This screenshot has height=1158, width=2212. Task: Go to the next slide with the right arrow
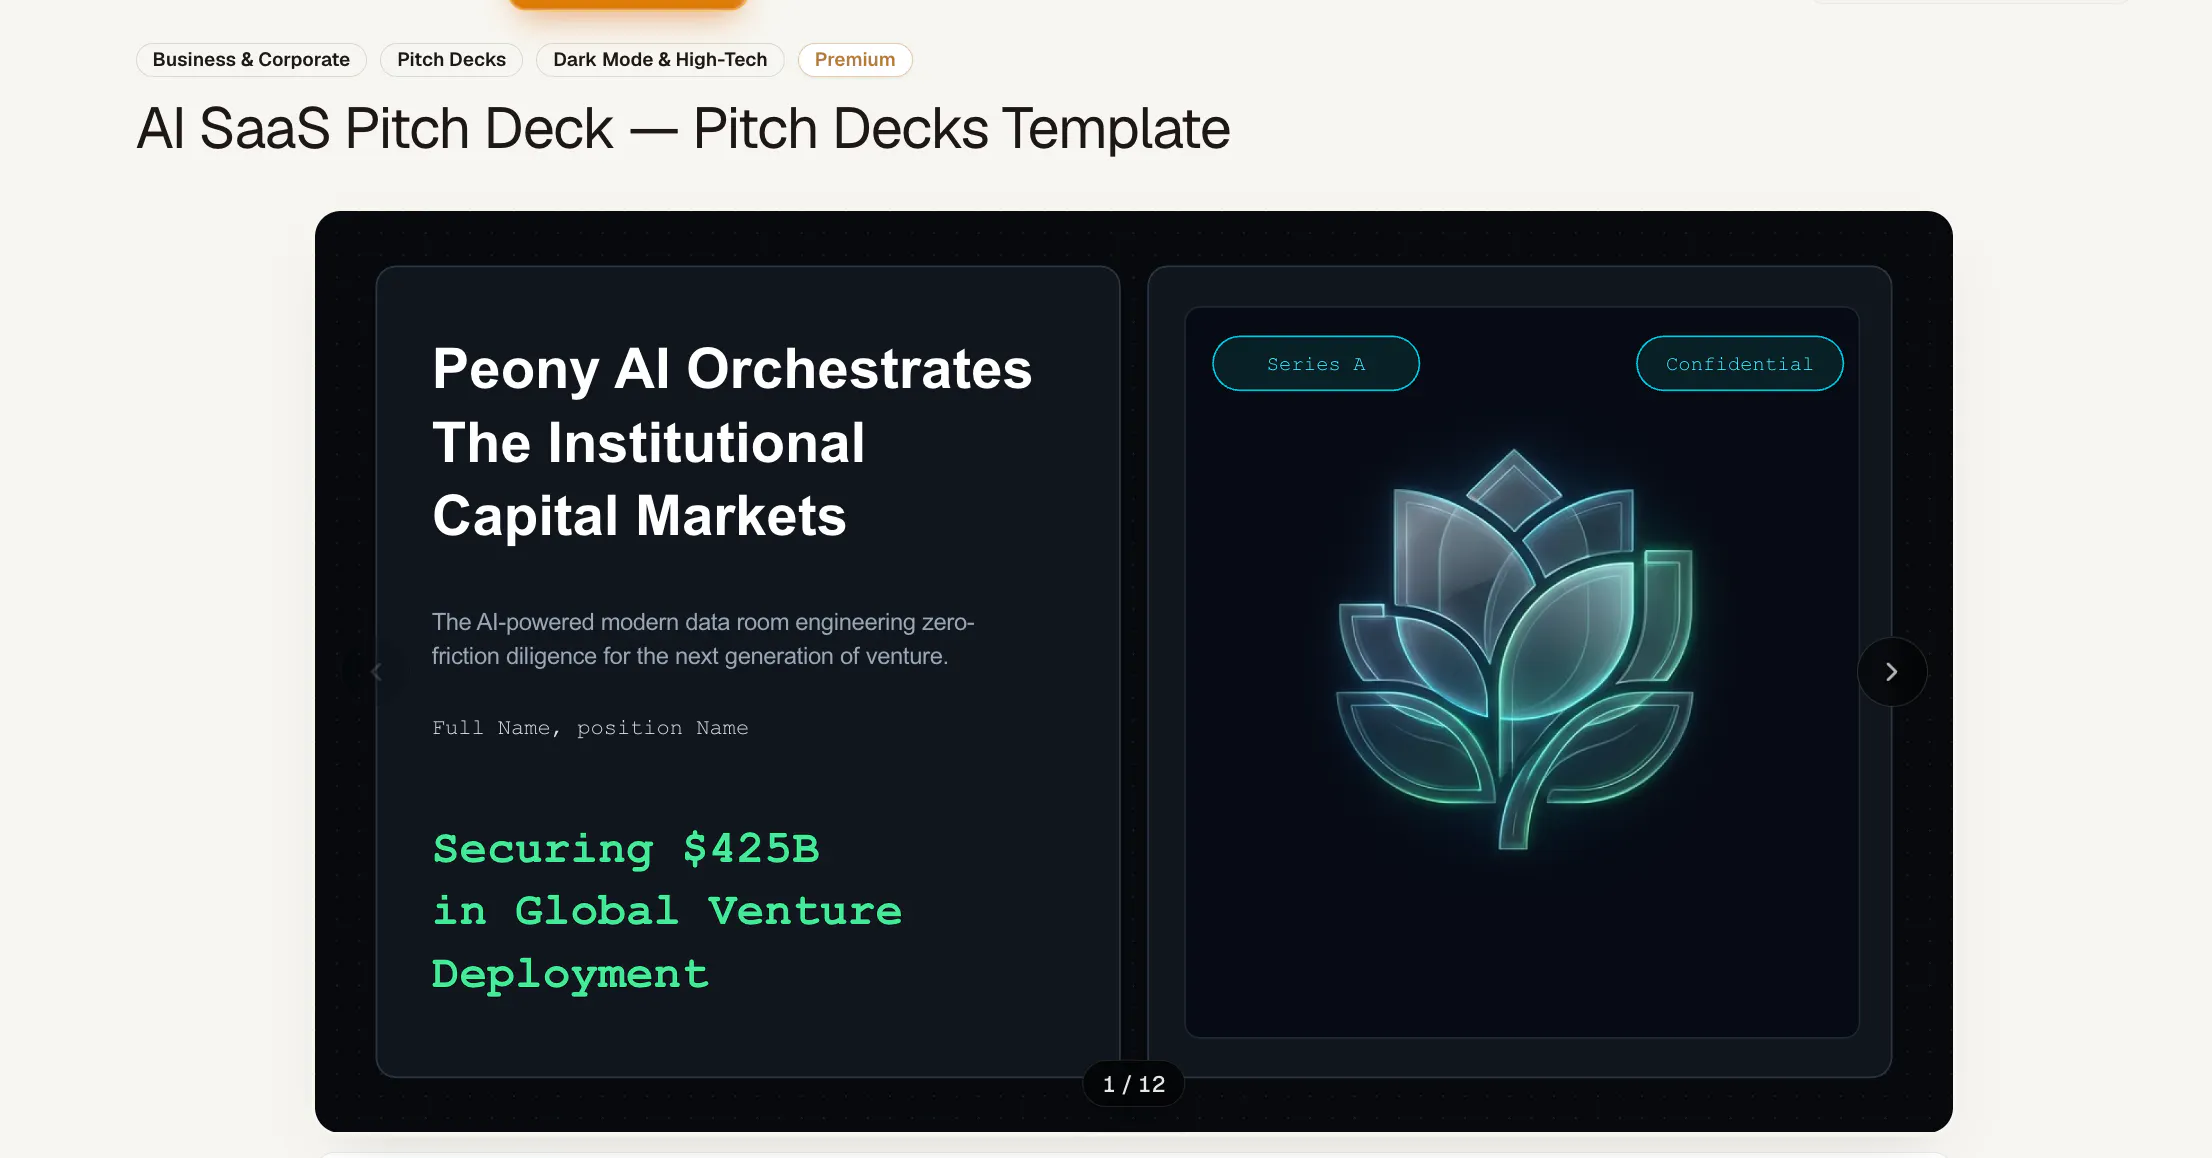click(1891, 672)
